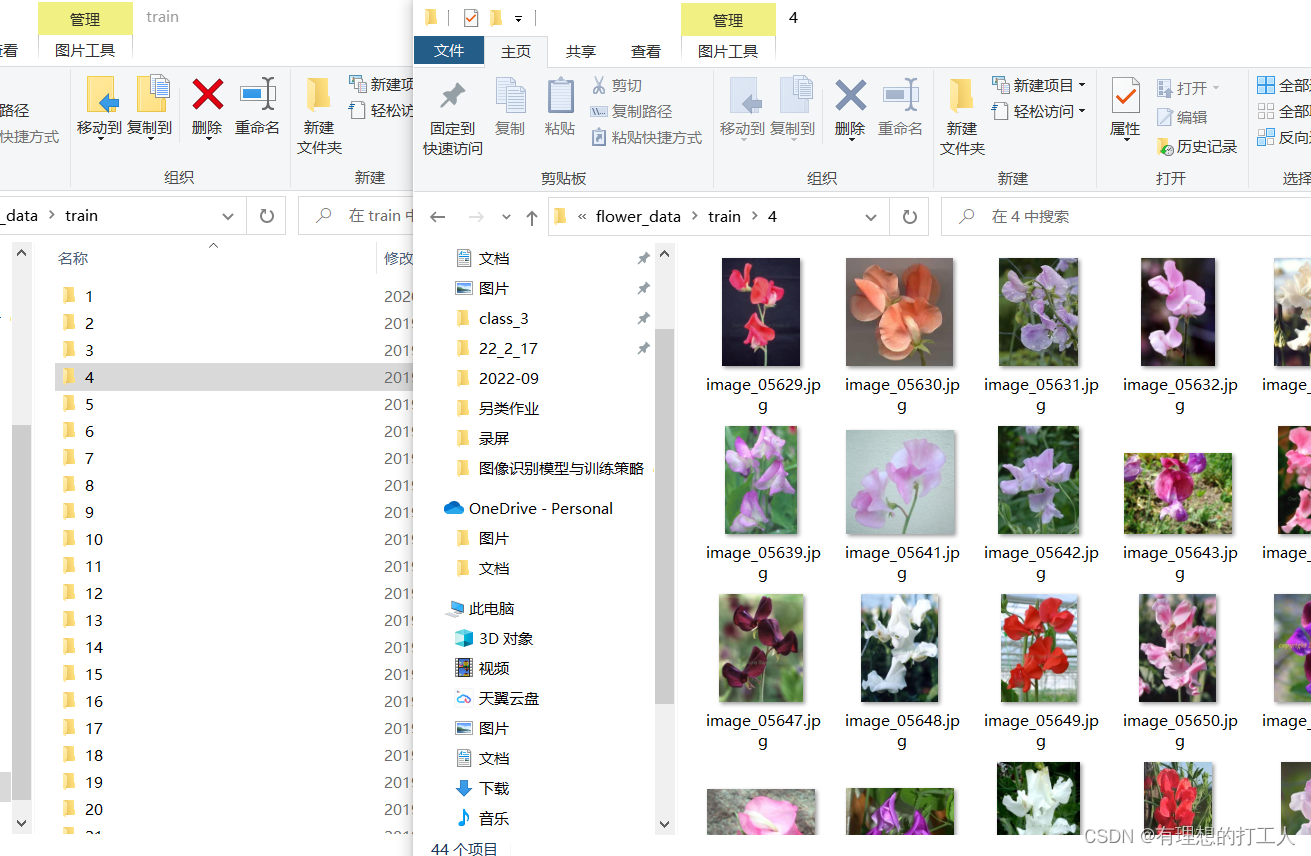Select 天翼云盘 in navigation pane
Viewport: 1311px width, 856px height.
(497, 698)
